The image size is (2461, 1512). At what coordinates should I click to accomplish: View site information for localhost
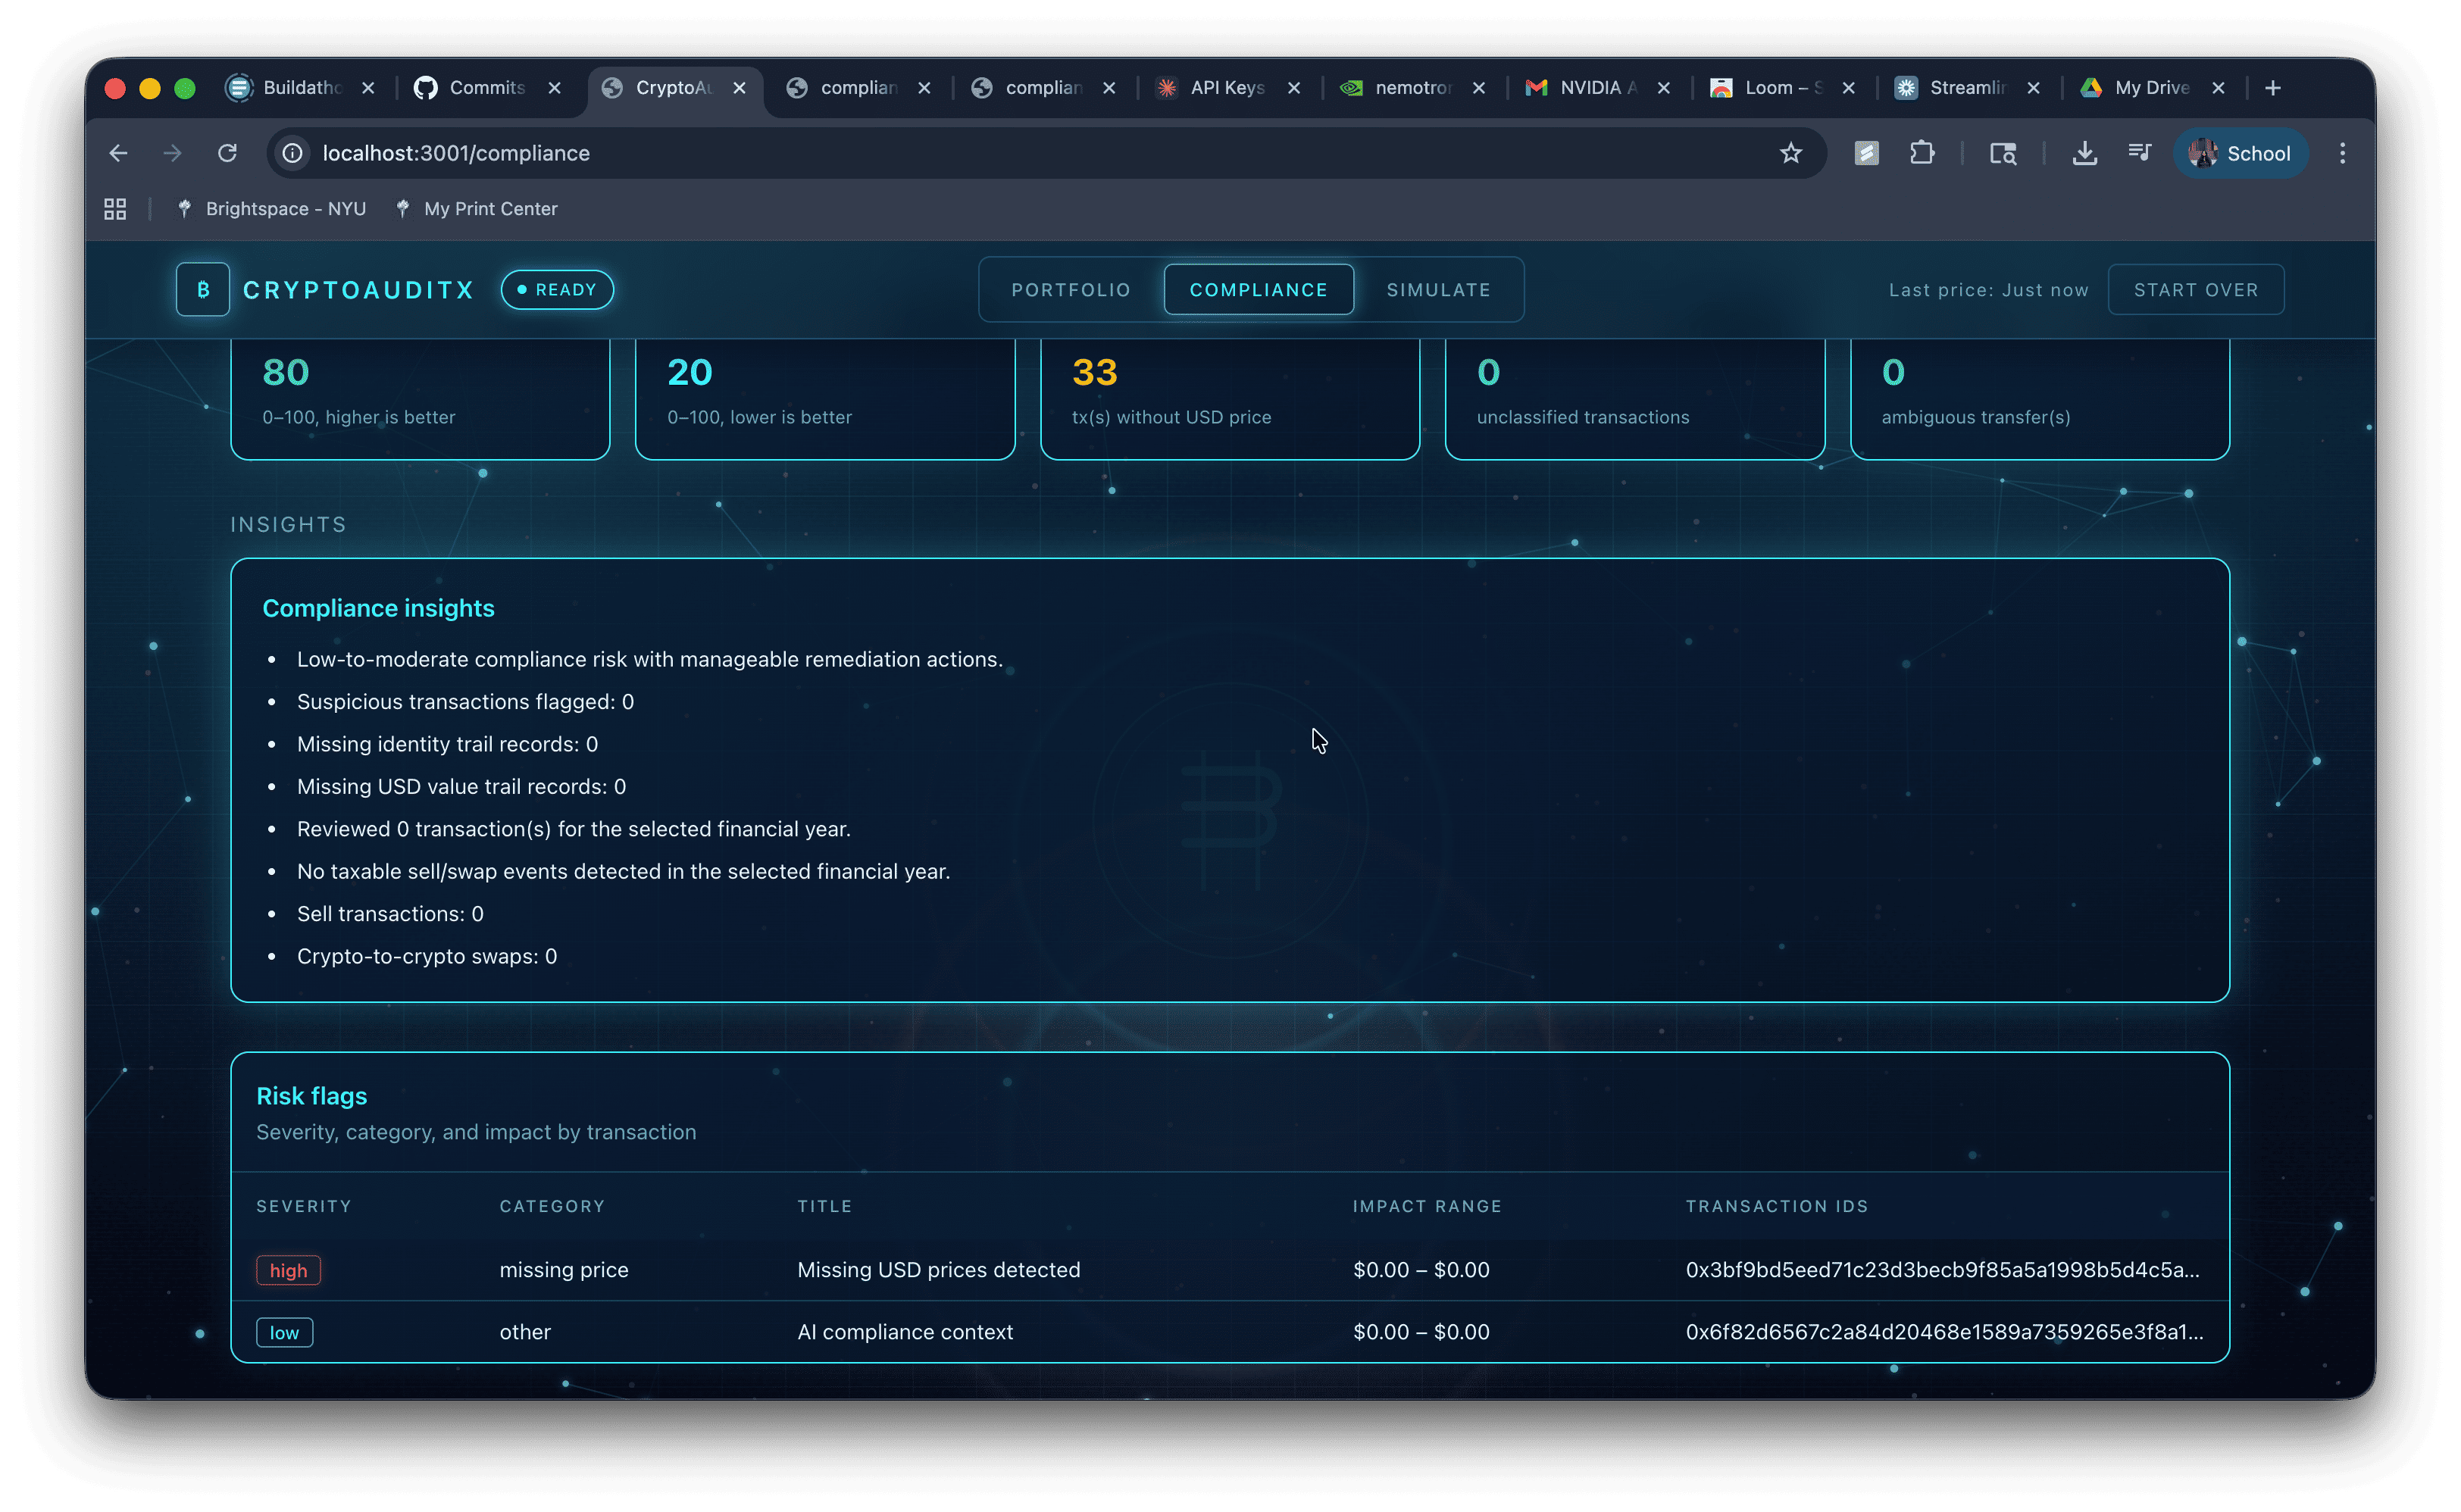(292, 153)
